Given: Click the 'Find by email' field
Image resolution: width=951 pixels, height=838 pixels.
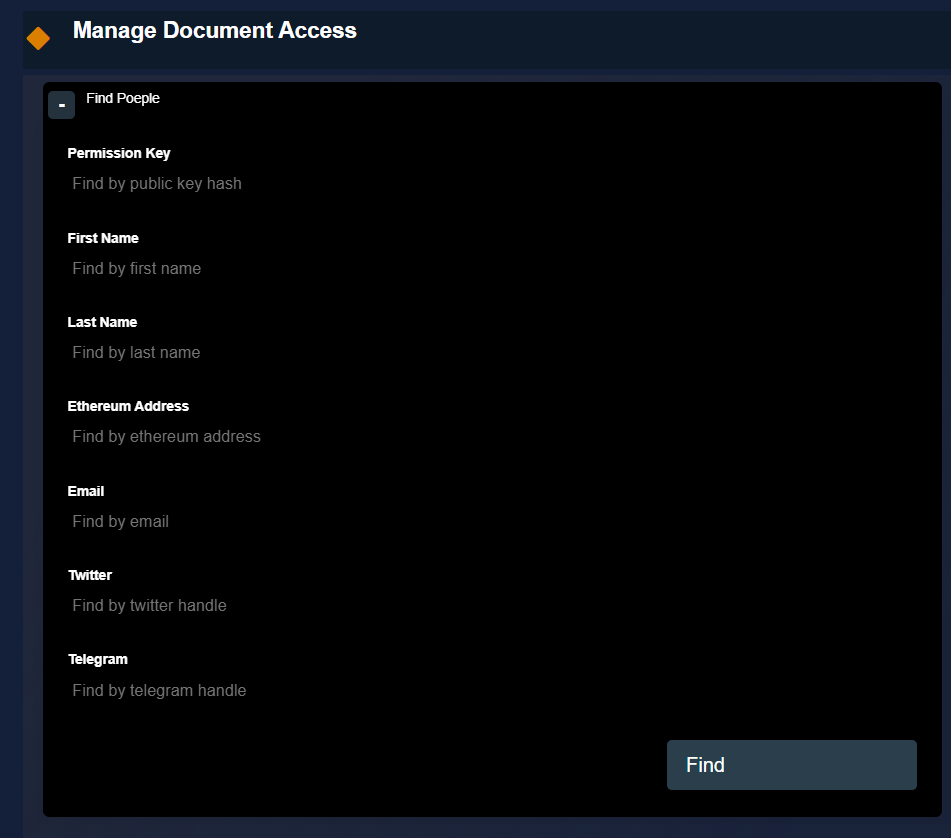Looking at the screenshot, I should coord(300,521).
